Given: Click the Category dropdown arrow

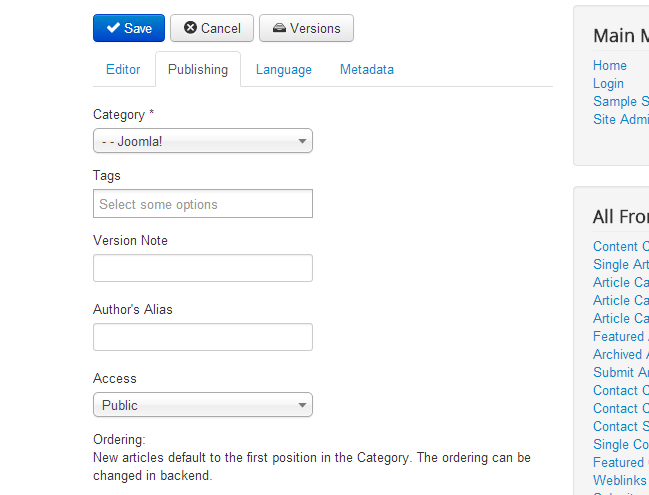Looking at the screenshot, I should tap(302, 142).
